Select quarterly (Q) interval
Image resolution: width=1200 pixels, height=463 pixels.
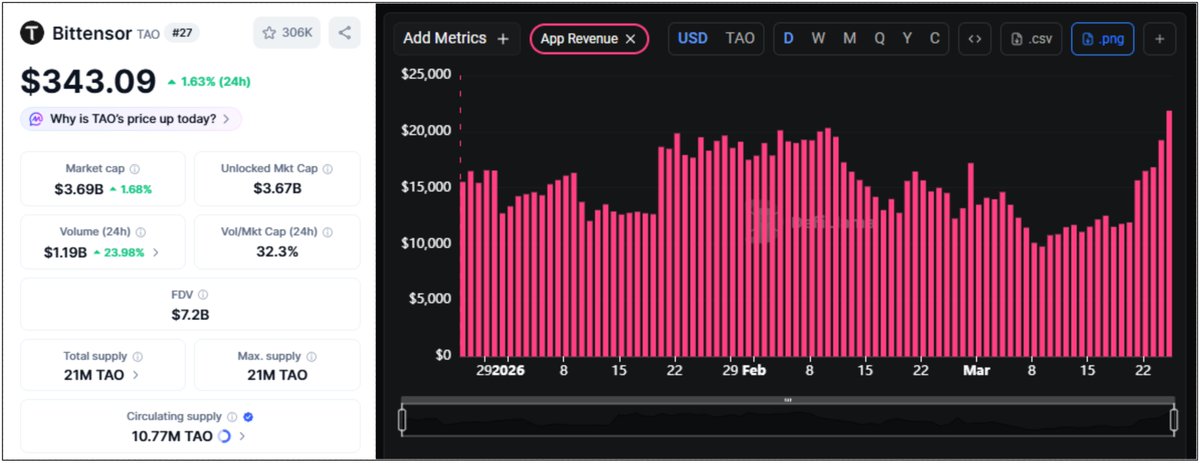[x=879, y=39]
